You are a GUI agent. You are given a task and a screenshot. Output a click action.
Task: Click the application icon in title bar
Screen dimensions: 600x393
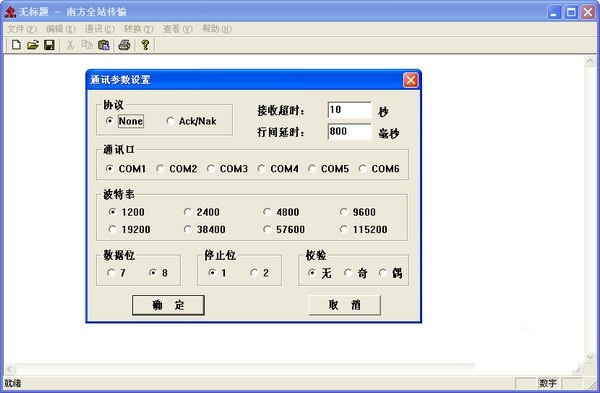10,12
